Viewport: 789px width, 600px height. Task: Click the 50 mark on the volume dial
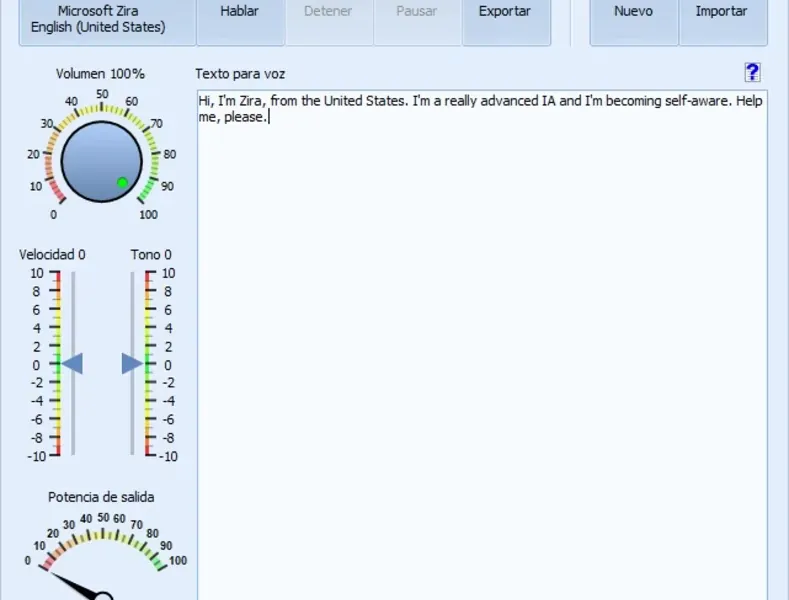[102, 94]
